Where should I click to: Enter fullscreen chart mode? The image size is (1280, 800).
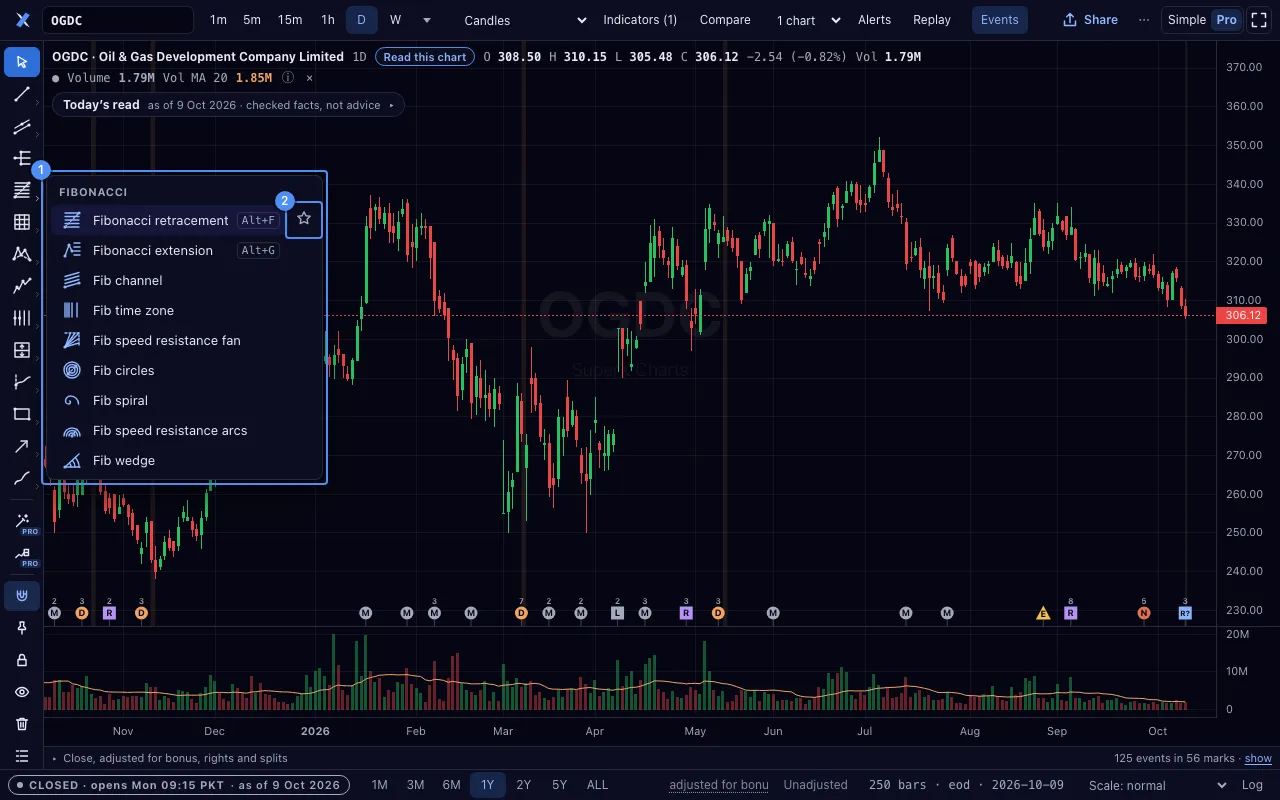(1259, 20)
